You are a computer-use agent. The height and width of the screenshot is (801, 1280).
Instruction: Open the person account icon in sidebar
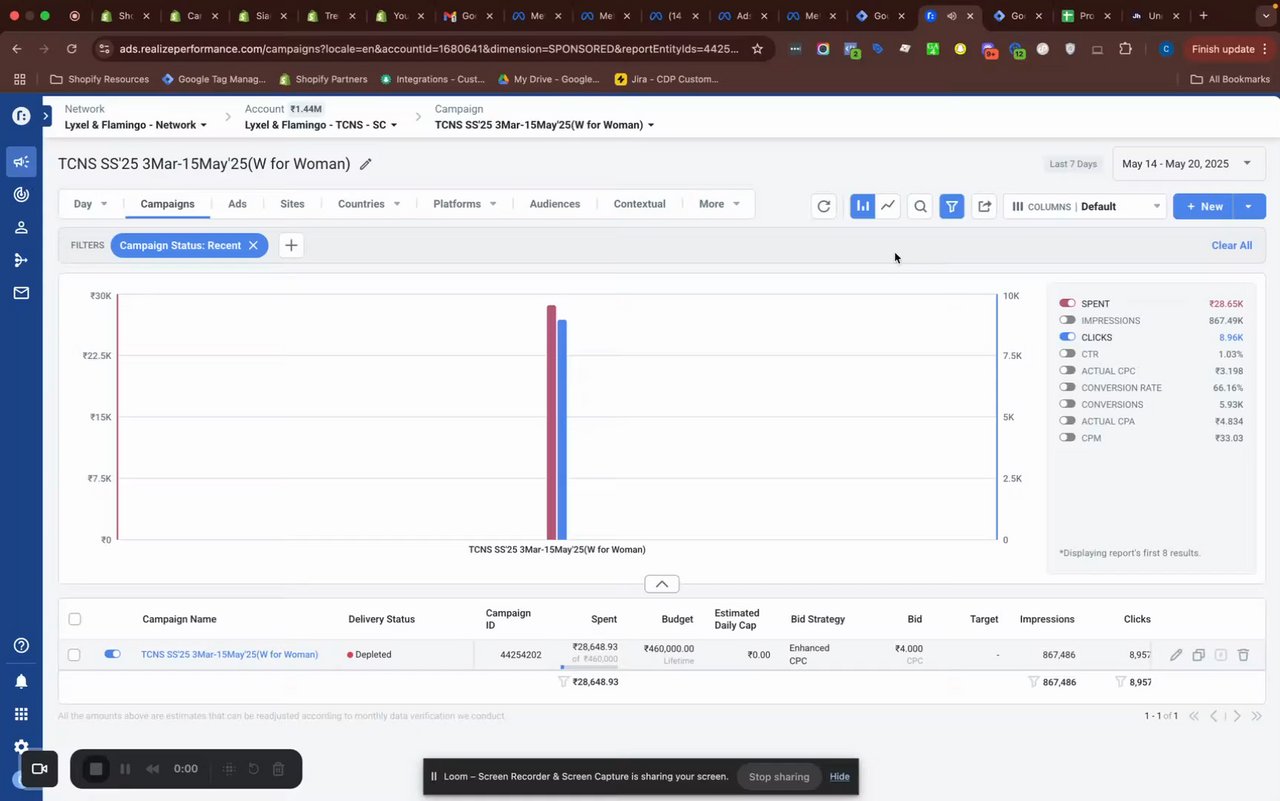pyautogui.click(x=21, y=228)
